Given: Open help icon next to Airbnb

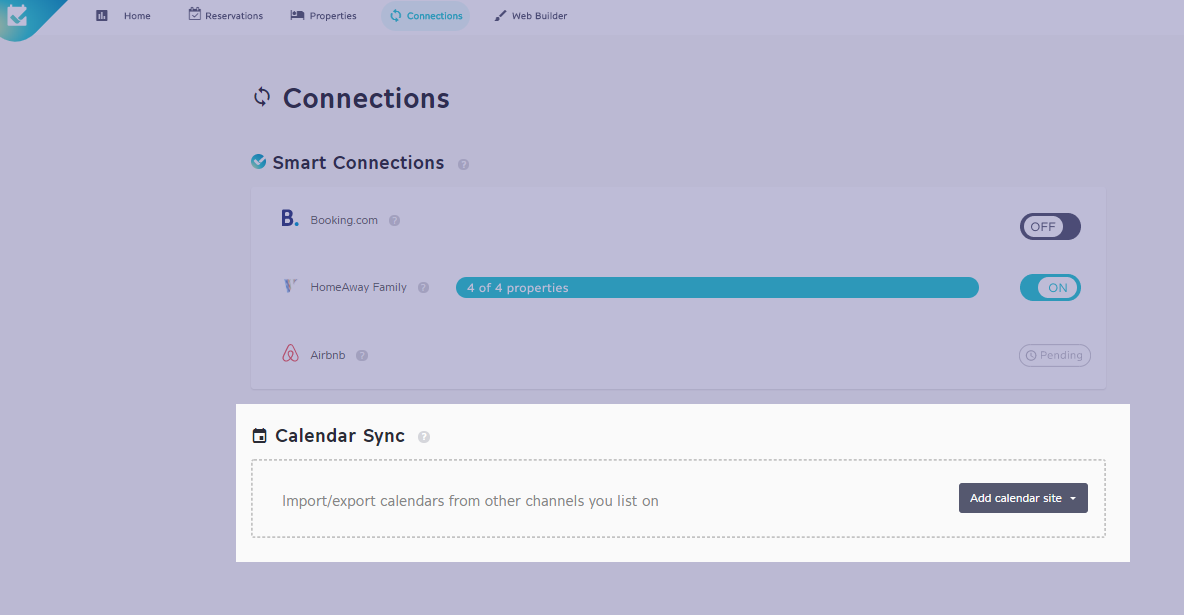Looking at the screenshot, I should (x=362, y=356).
